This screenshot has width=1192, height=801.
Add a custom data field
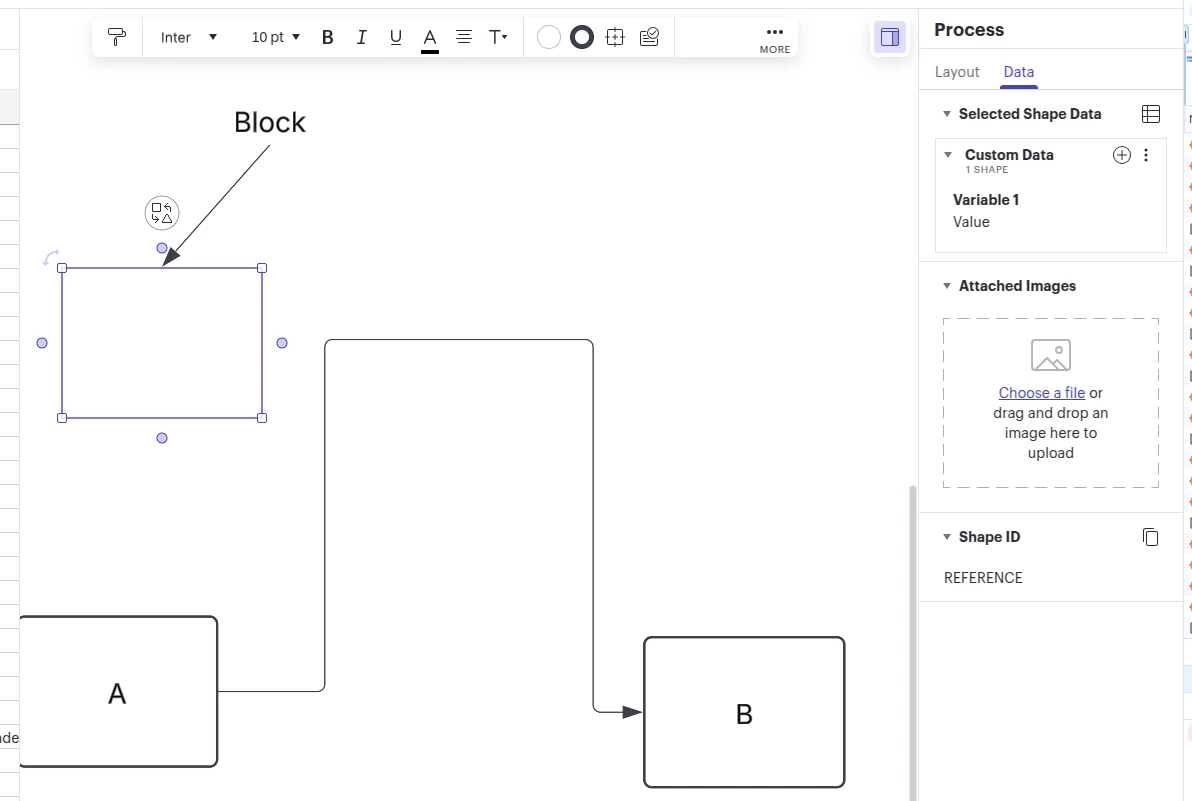tap(1122, 155)
